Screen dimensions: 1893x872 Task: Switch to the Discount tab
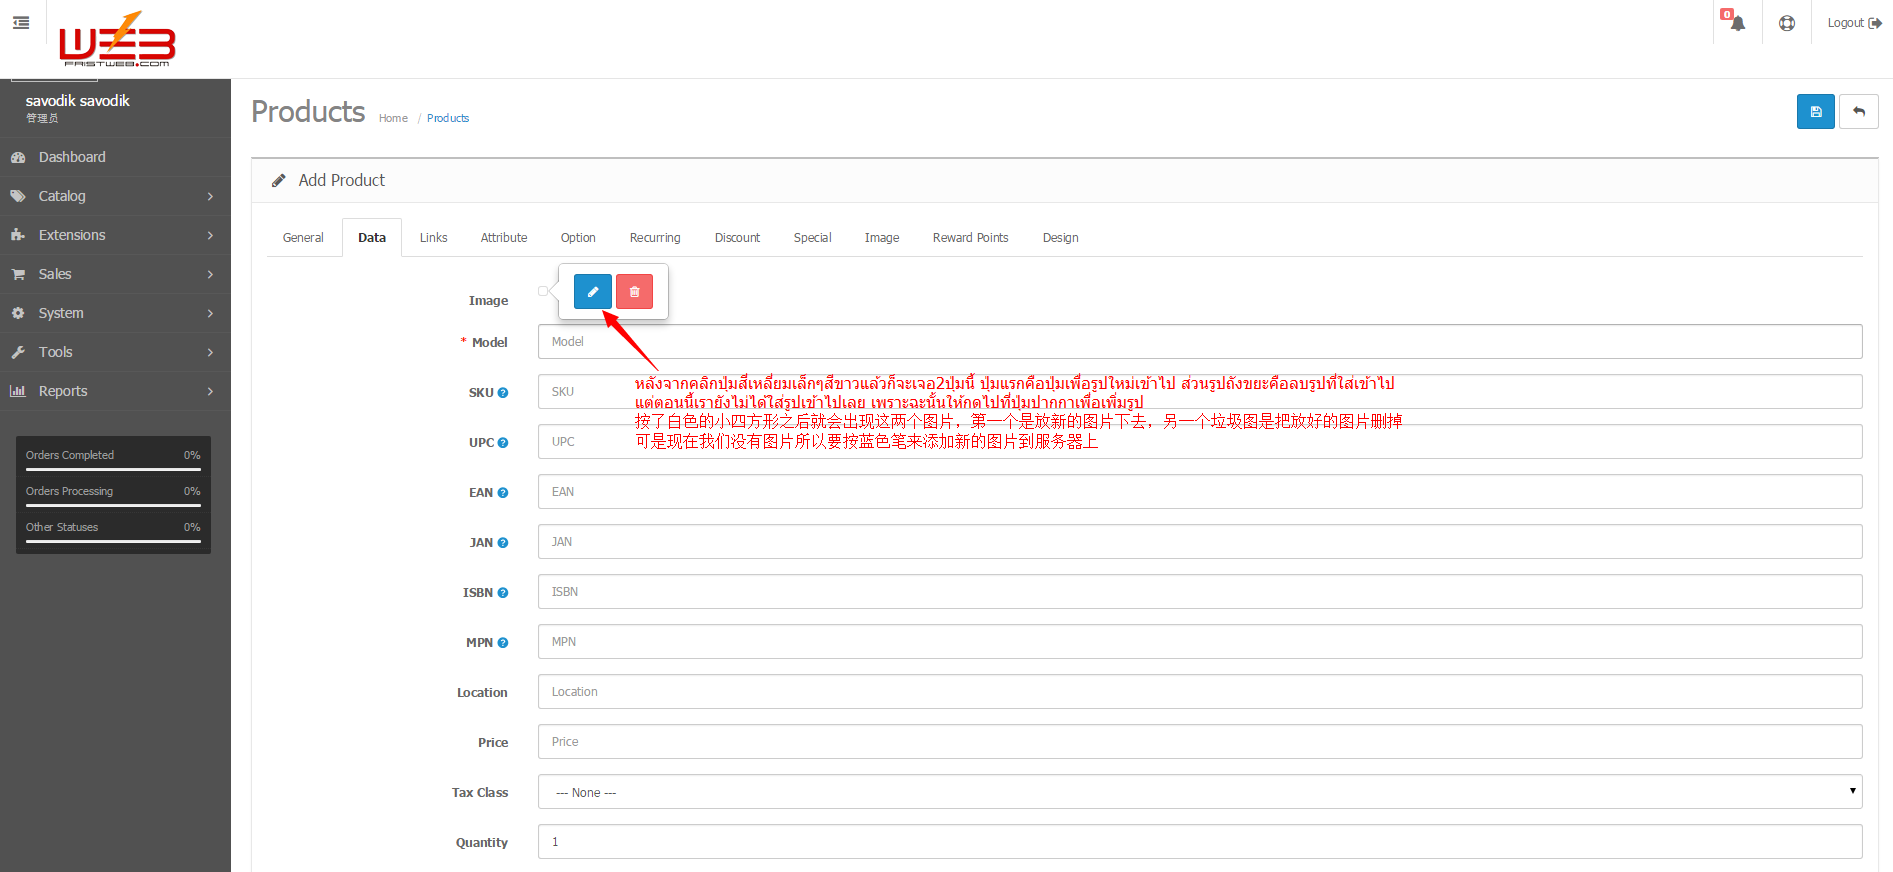(x=737, y=238)
